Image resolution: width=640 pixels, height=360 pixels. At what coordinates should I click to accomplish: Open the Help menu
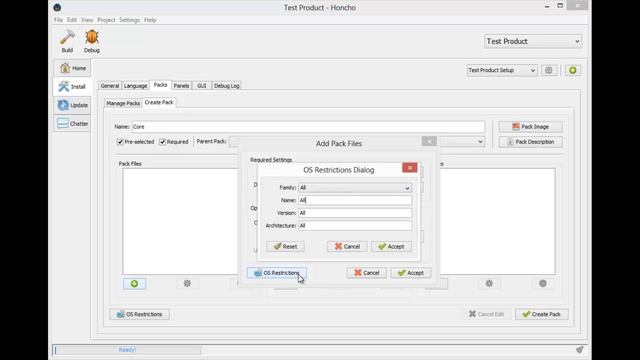[150, 20]
